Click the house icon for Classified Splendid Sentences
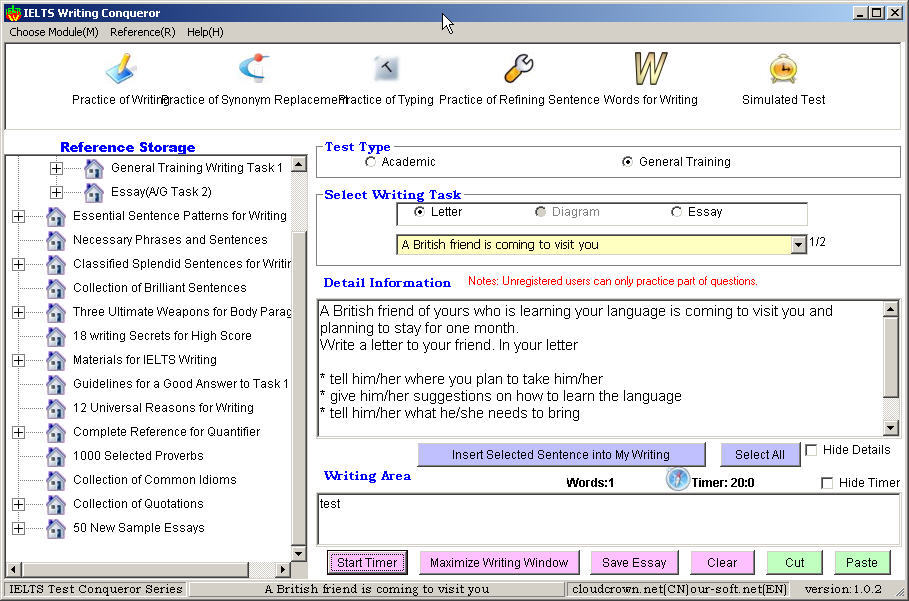Image resolution: width=909 pixels, height=601 pixels. click(56, 264)
